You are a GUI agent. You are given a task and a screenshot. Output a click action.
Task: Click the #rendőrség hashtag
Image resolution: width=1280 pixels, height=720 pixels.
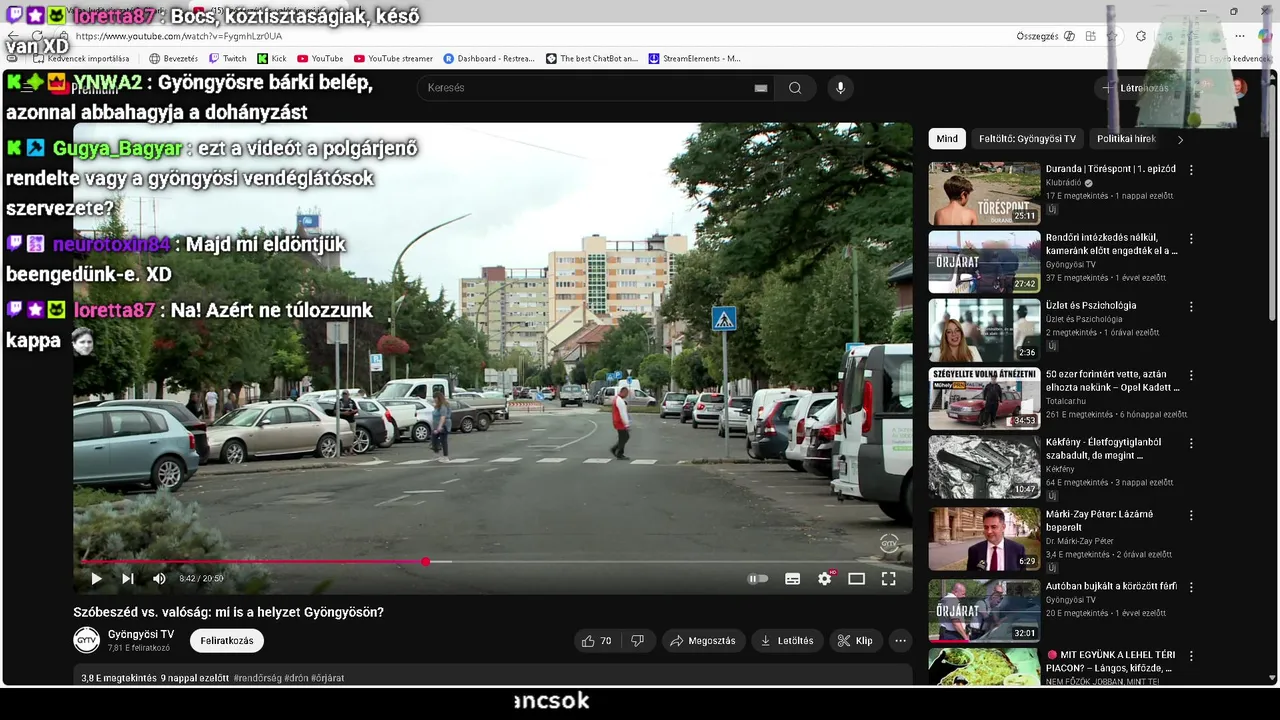(x=258, y=678)
